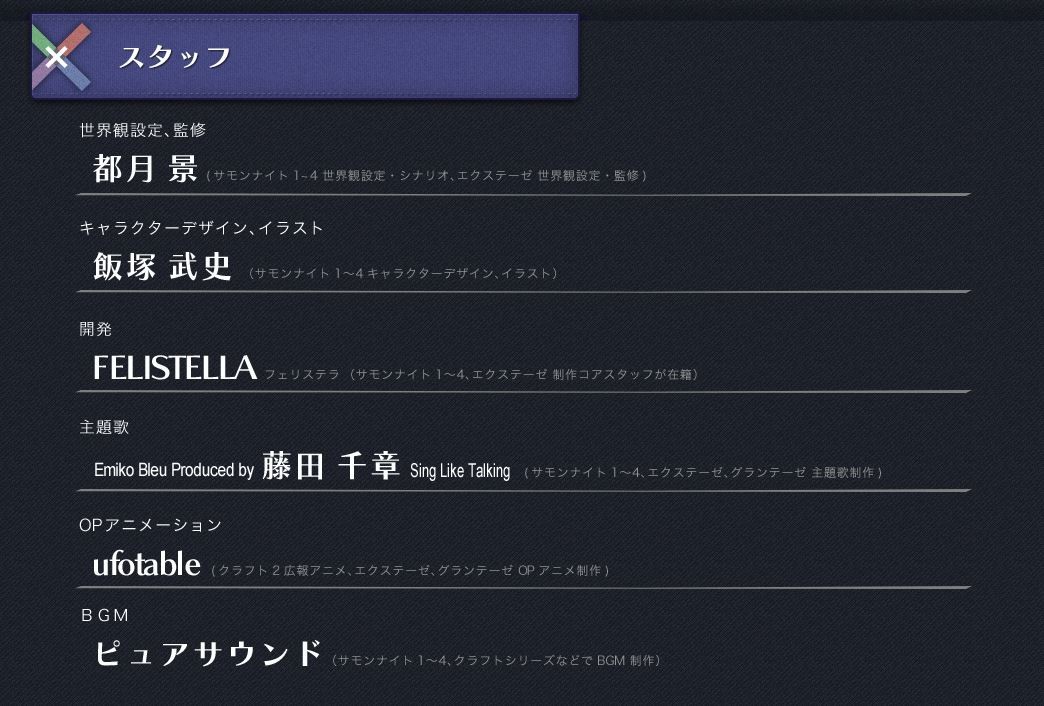Click the ufotable OP アニメ制作 note
The height and width of the screenshot is (706, 1044).
coord(410,571)
